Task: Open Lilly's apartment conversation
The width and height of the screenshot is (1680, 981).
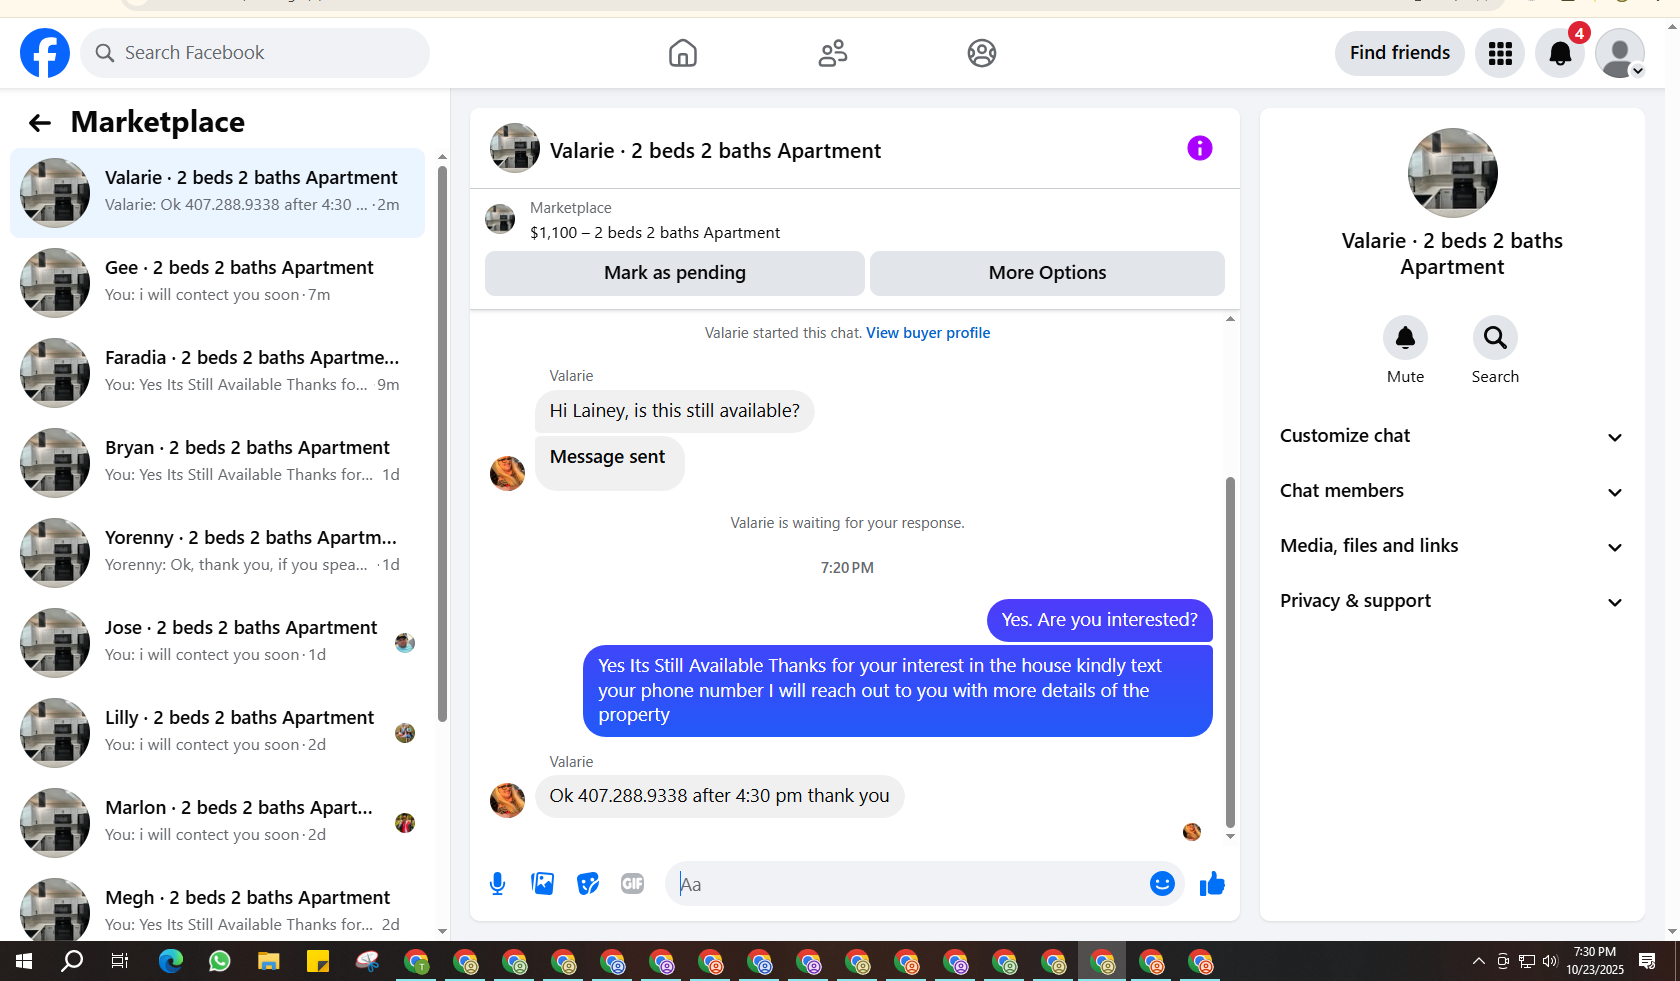Action: [x=218, y=733]
